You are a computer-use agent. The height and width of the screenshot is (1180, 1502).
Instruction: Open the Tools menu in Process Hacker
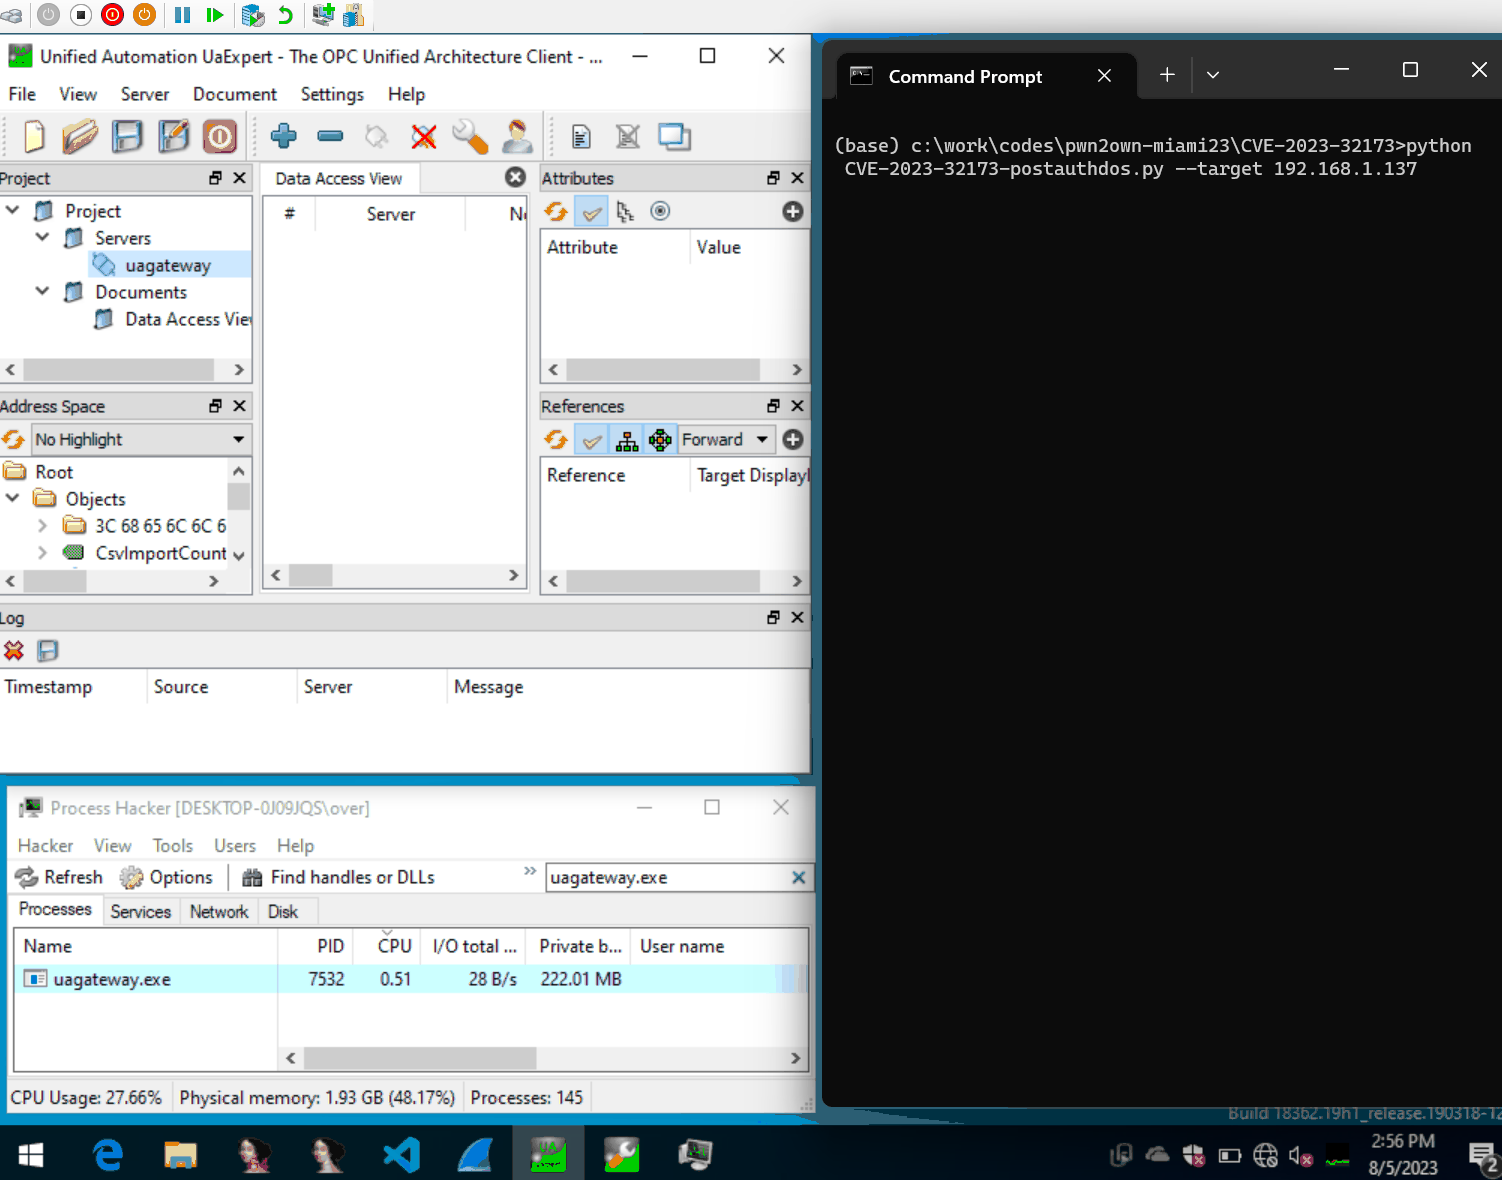pos(173,846)
